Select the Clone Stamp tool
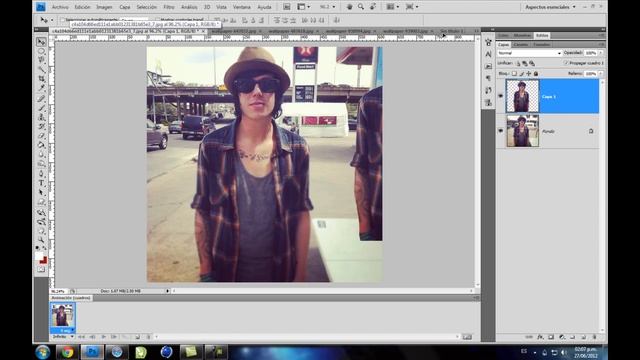640x360 pixels. pyautogui.click(x=41, y=117)
